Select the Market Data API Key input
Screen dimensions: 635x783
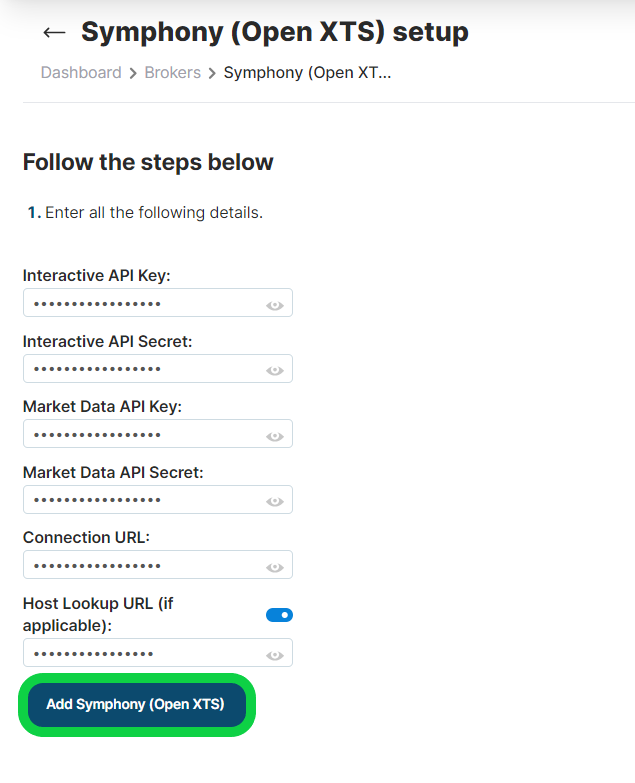[x=158, y=433]
